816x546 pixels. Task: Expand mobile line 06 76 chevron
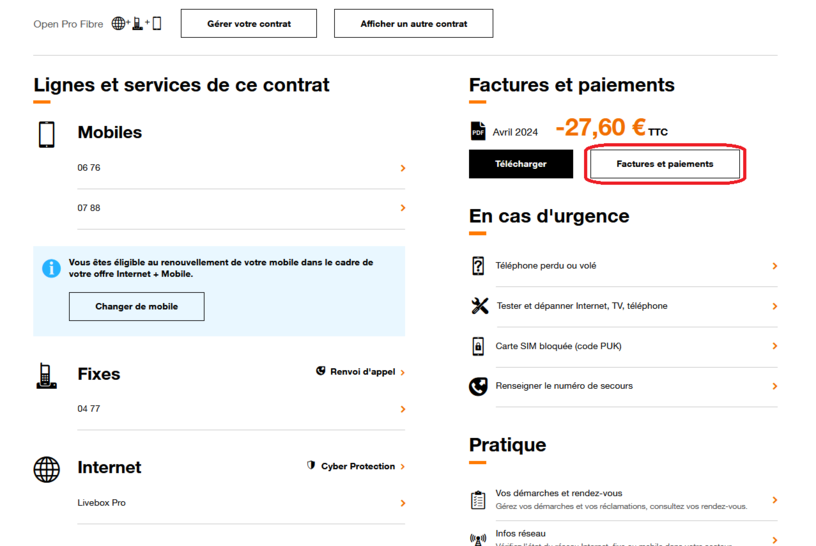coord(403,168)
